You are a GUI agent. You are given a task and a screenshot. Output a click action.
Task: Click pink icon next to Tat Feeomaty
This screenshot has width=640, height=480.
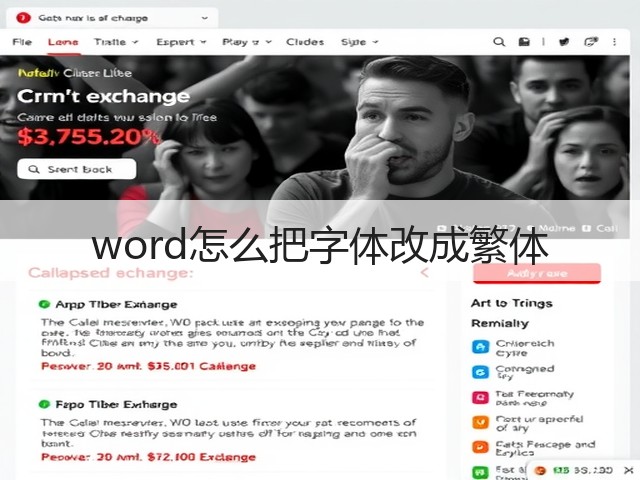click(x=480, y=397)
